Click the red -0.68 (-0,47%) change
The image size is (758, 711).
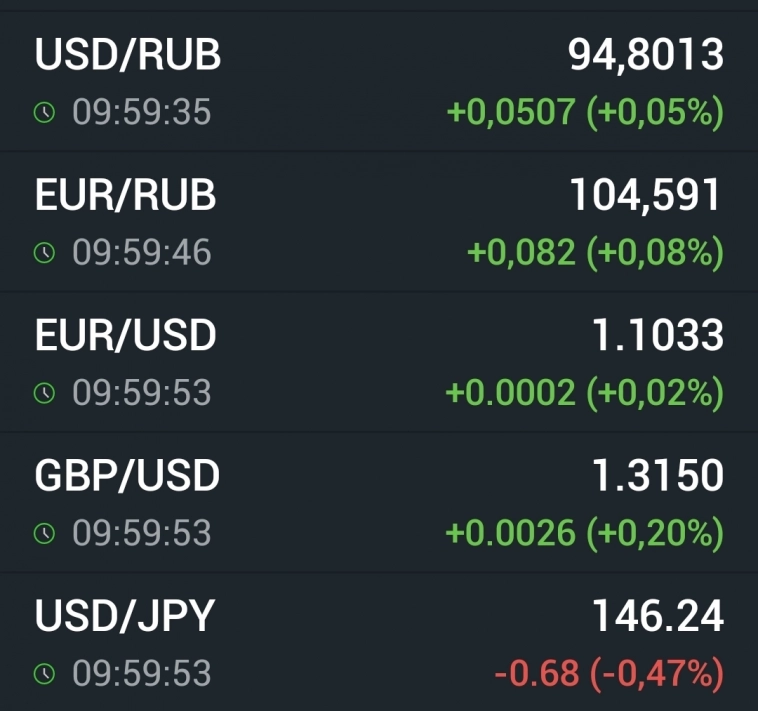[609, 674]
